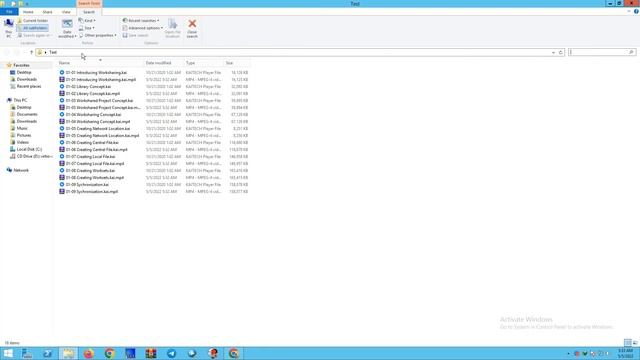Image resolution: width=640 pixels, height=360 pixels.
Task: Open the File ribbon tab
Action: pos(9,12)
